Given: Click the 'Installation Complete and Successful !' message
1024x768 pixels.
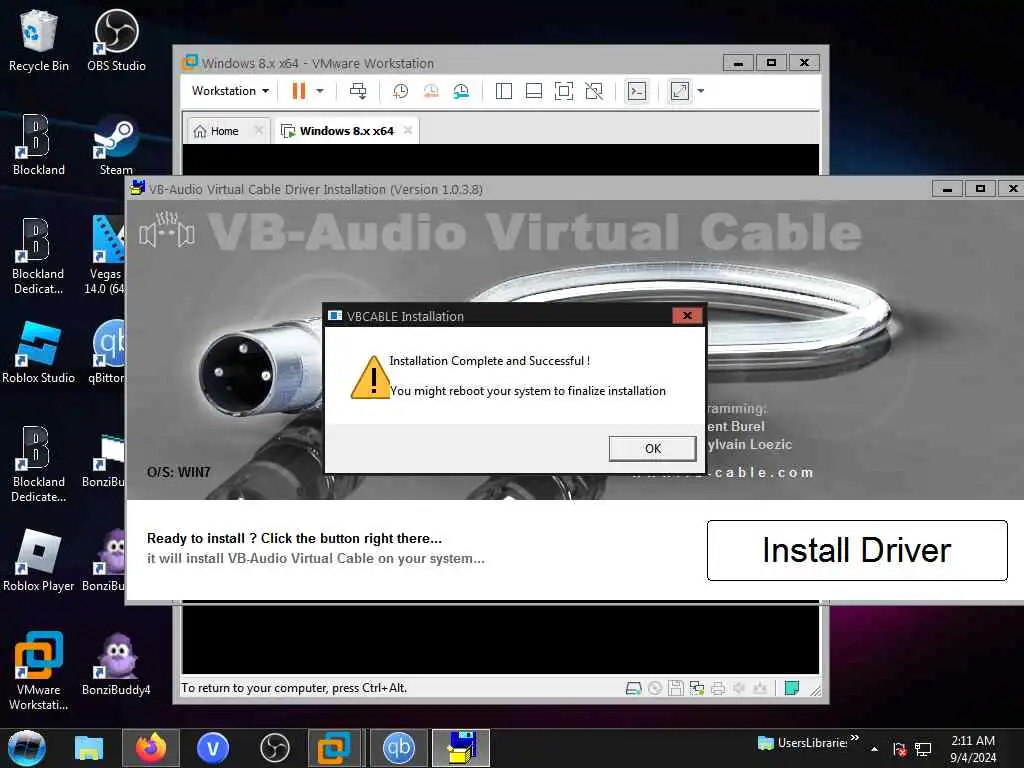Looking at the screenshot, I should tap(489, 360).
